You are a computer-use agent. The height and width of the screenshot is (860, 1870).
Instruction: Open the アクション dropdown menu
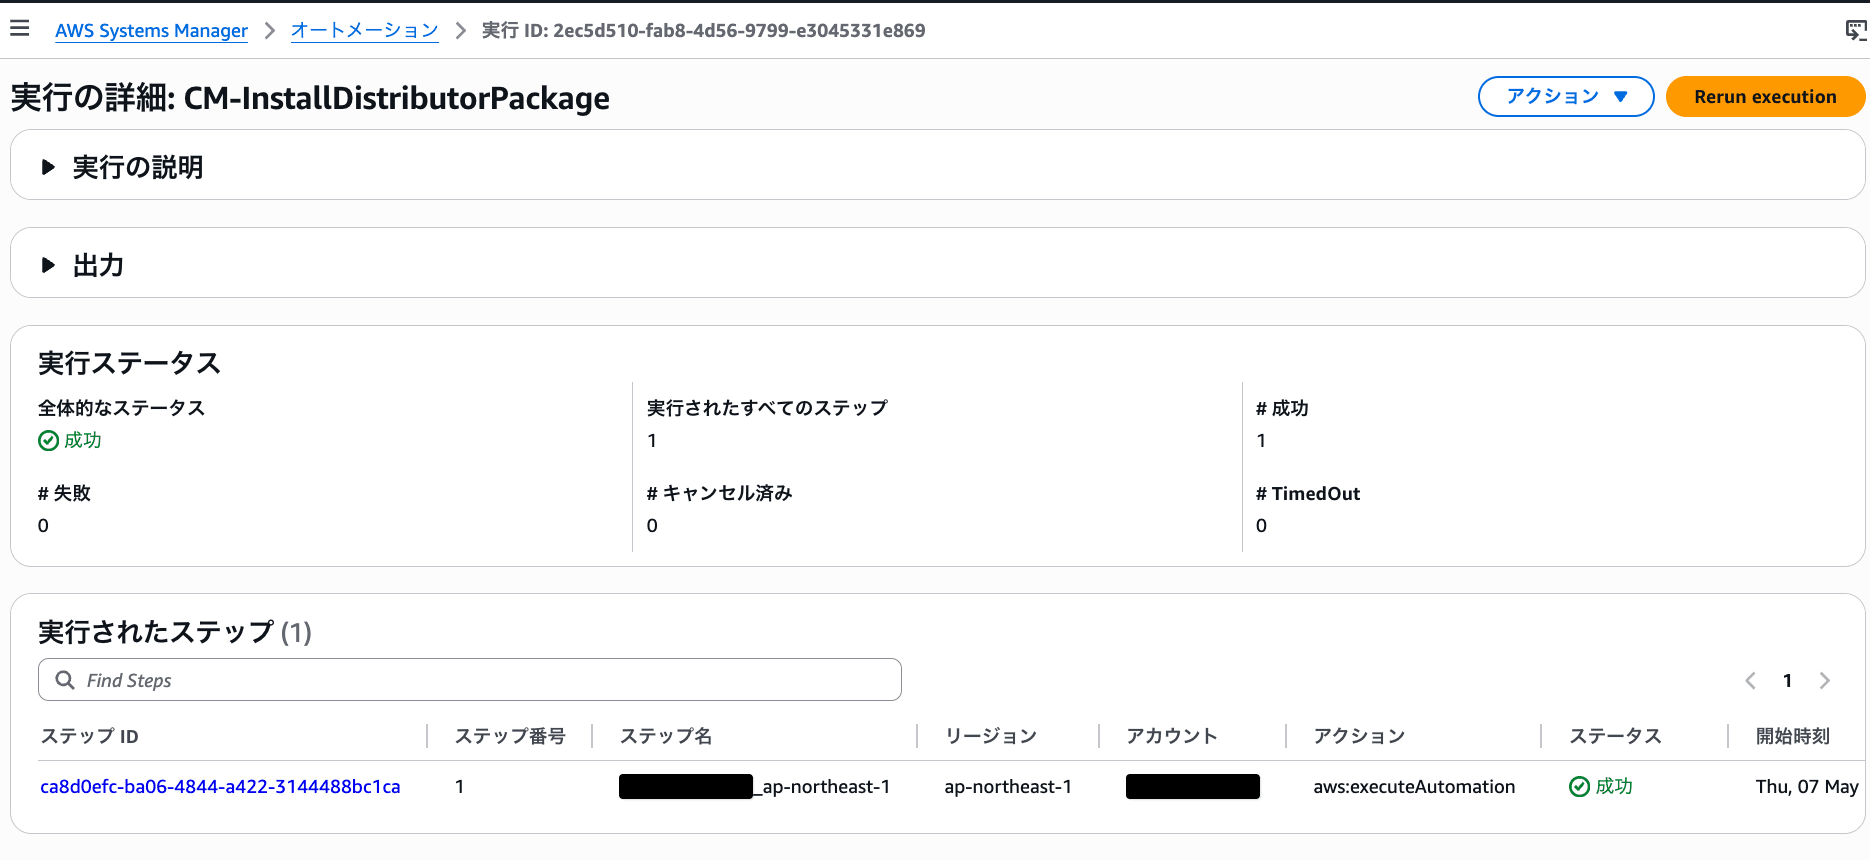click(x=1566, y=97)
